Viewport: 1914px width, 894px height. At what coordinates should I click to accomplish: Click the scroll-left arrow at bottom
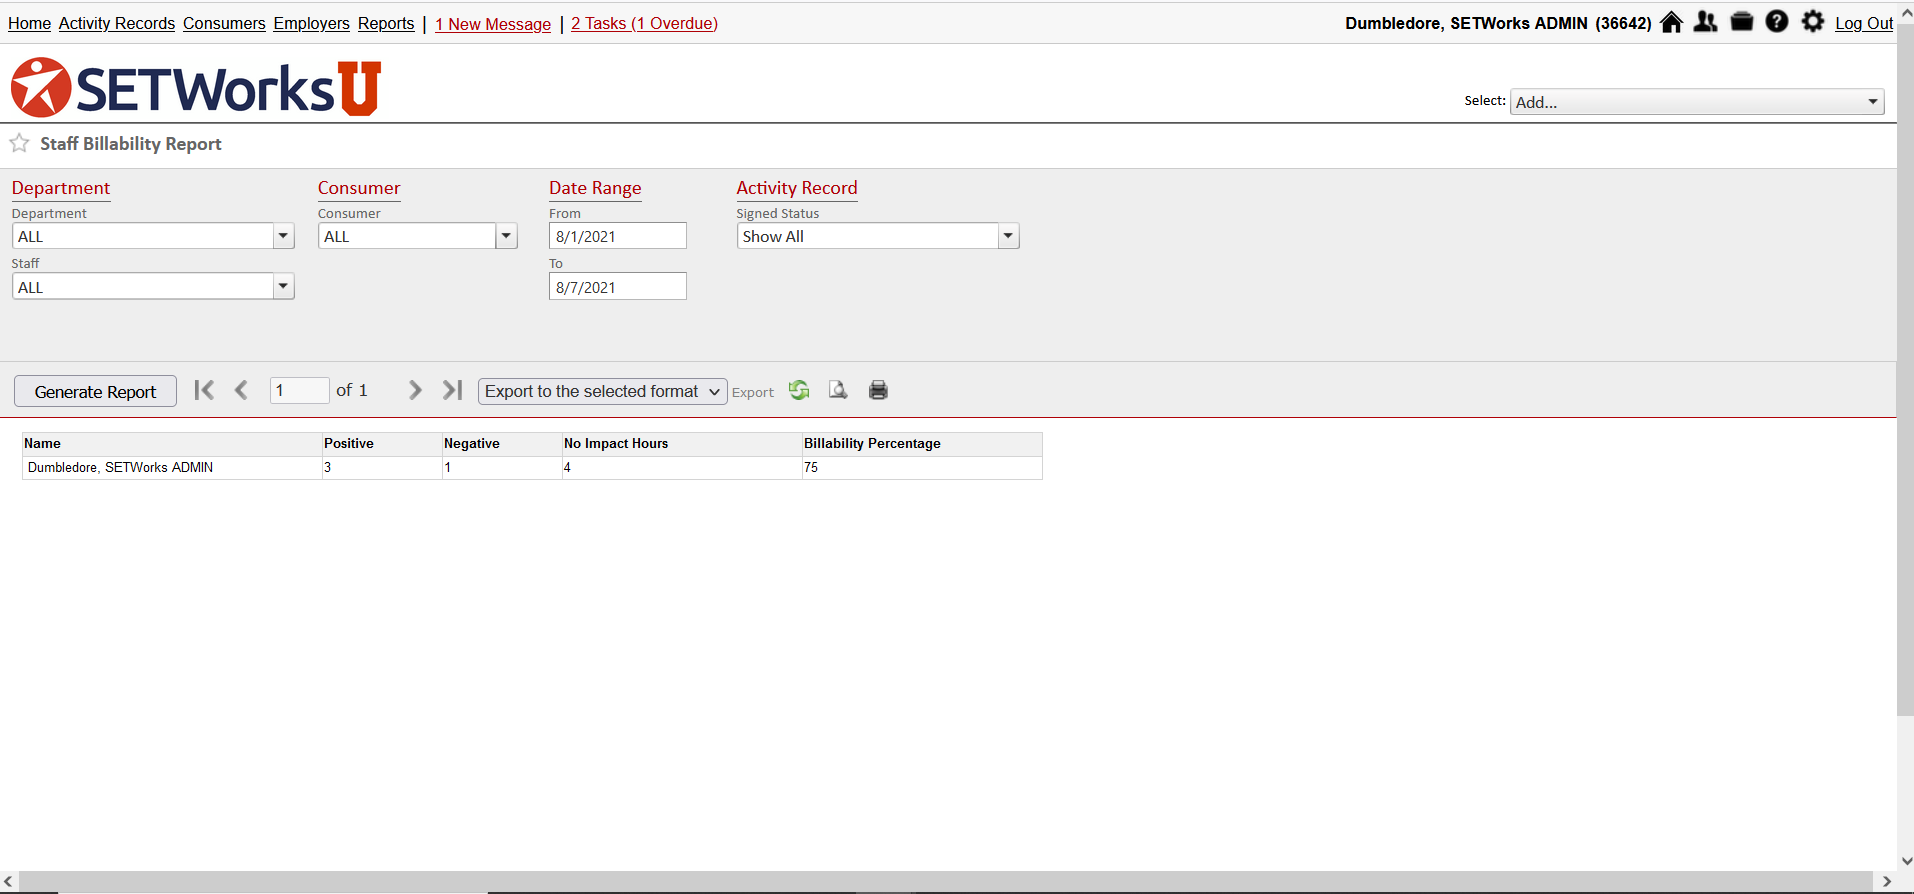point(8,881)
